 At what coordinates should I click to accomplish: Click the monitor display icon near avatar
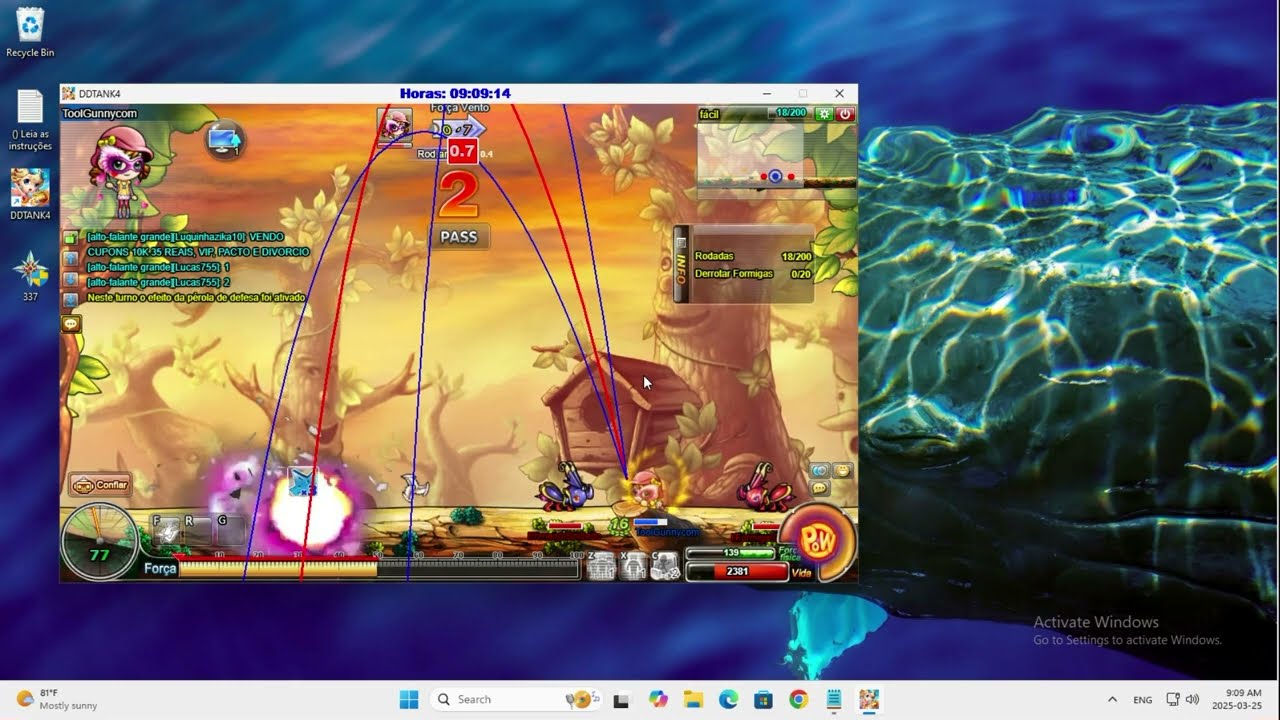[x=225, y=139]
